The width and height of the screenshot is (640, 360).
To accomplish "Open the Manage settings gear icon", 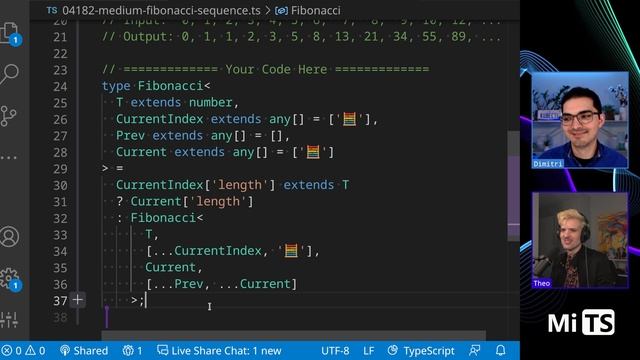I will click(x=10, y=279).
